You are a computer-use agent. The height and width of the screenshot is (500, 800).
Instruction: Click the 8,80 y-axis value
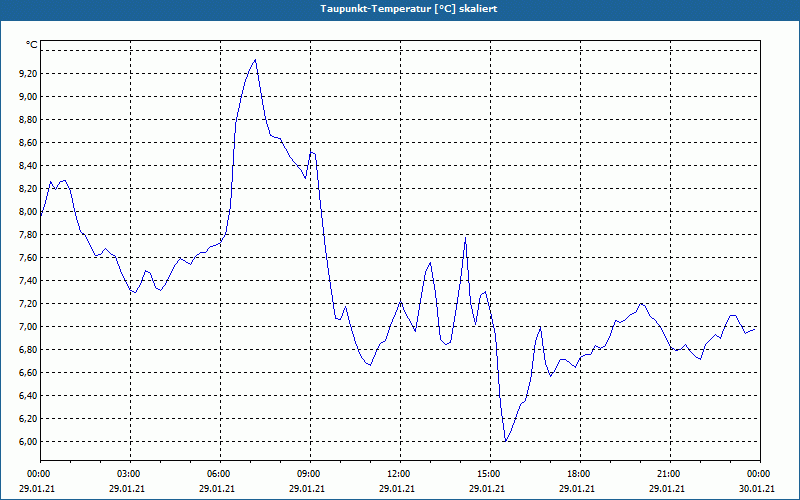coord(28,120)
